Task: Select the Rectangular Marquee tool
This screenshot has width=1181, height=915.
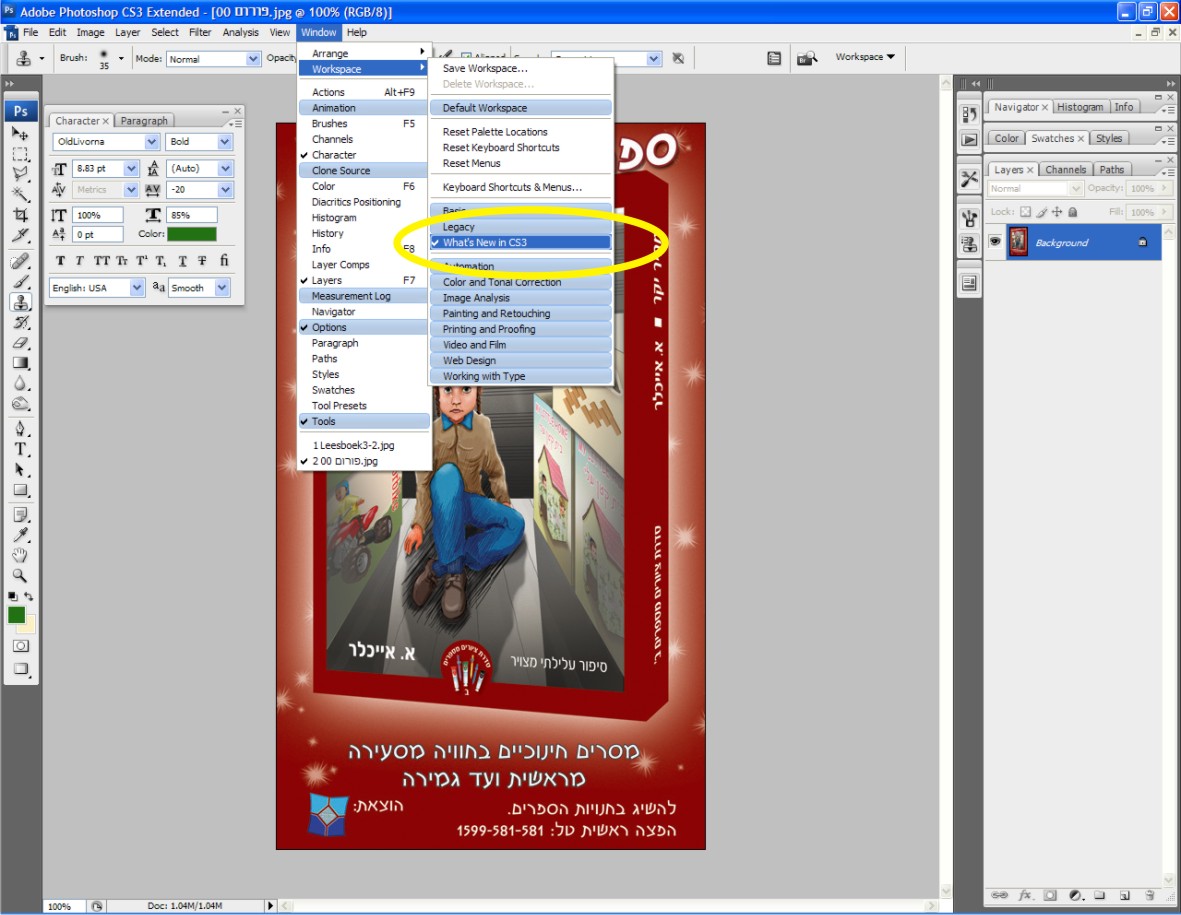Action: [20, 154]
